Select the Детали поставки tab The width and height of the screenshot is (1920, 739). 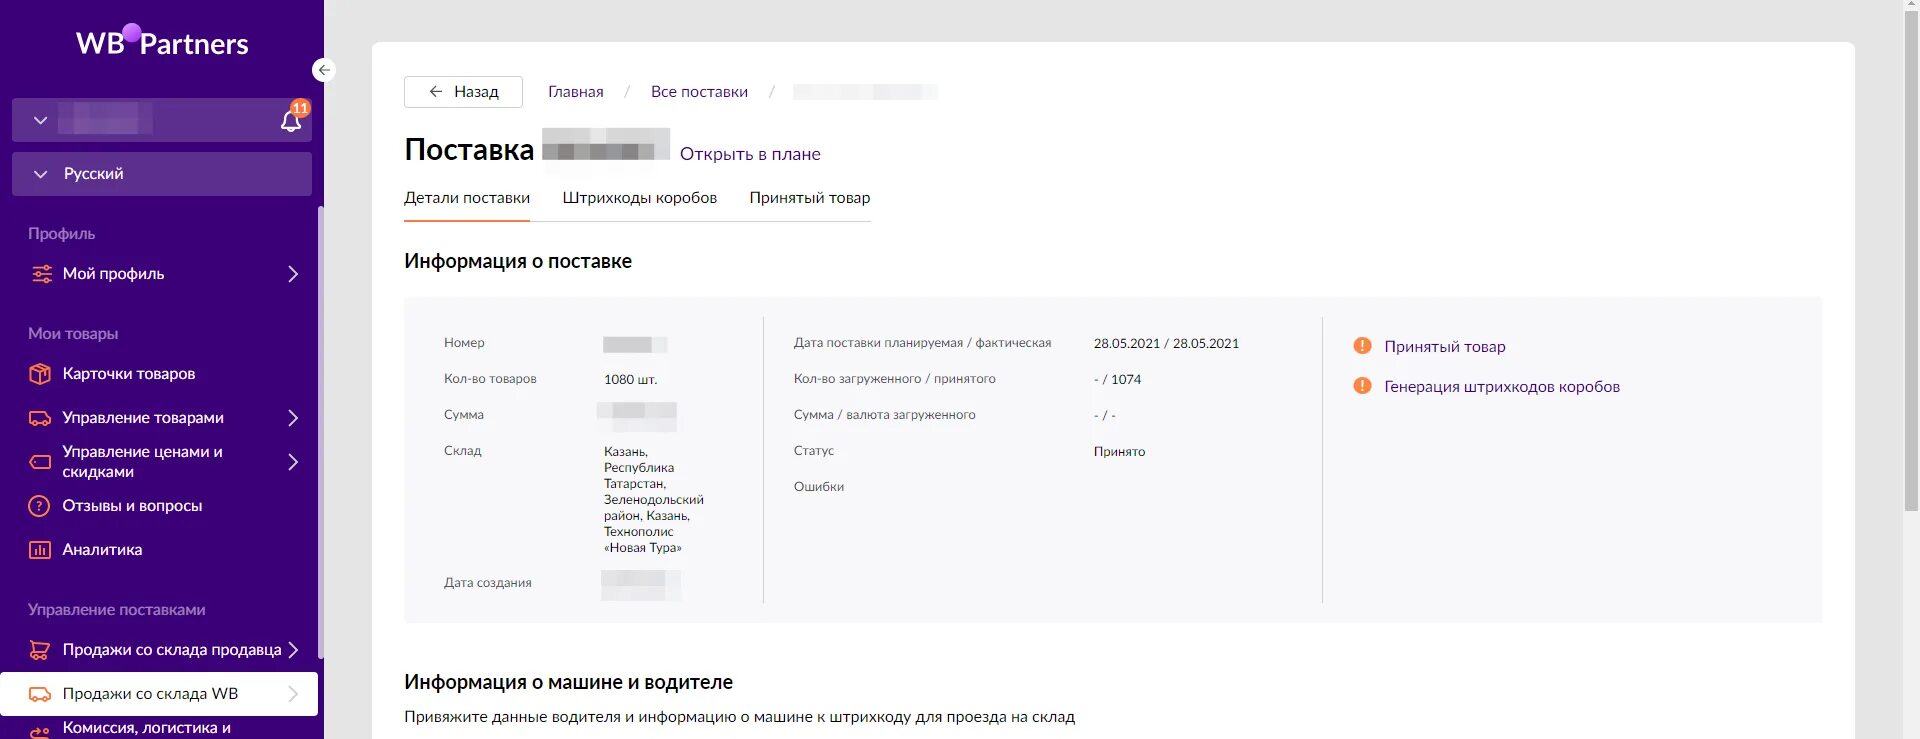[467, 198]
